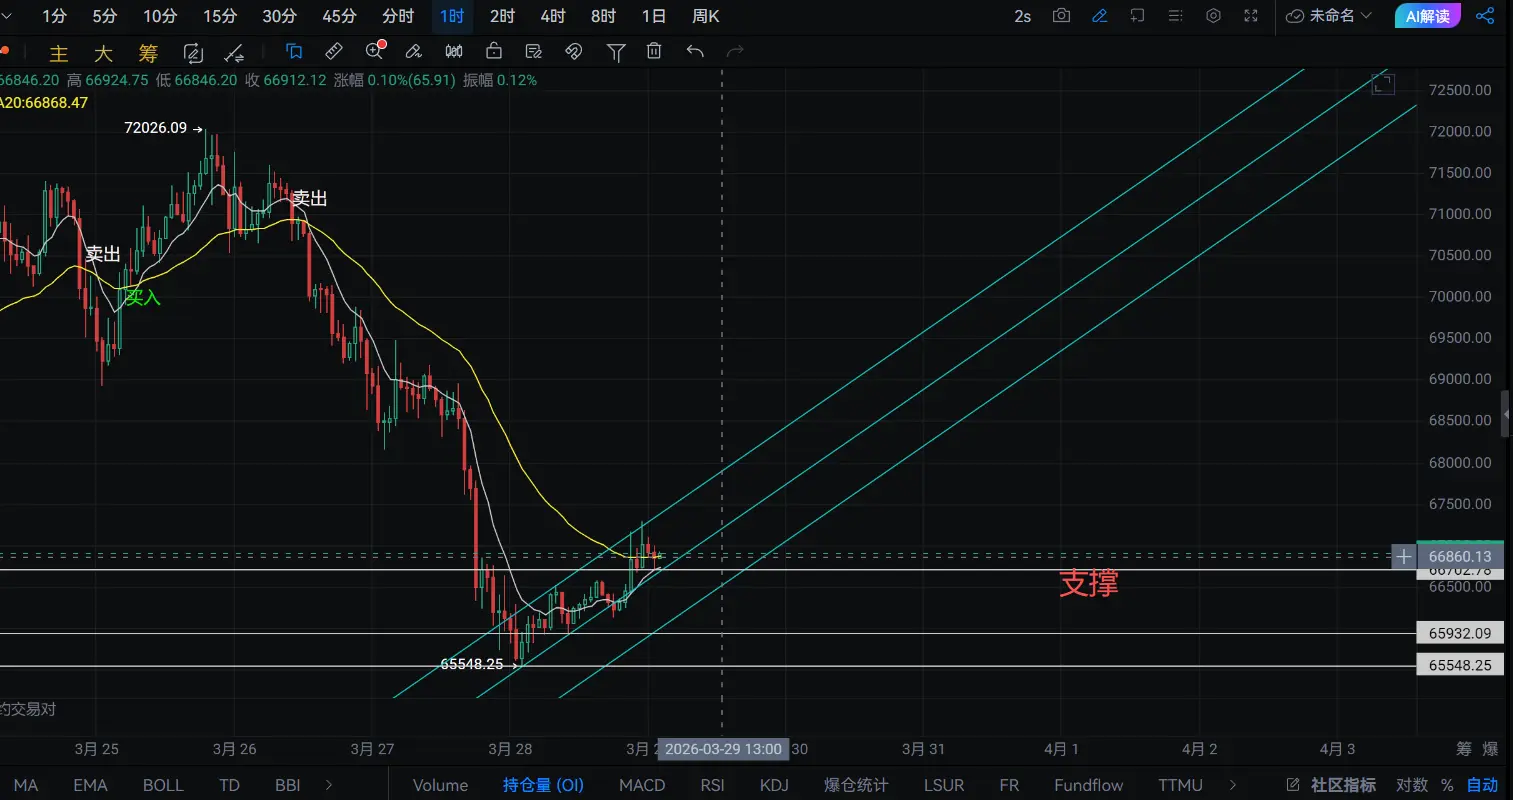Toggle the 爆 option below the price axis
This screenshot has height=800, width=1513.
(1490, 749)
